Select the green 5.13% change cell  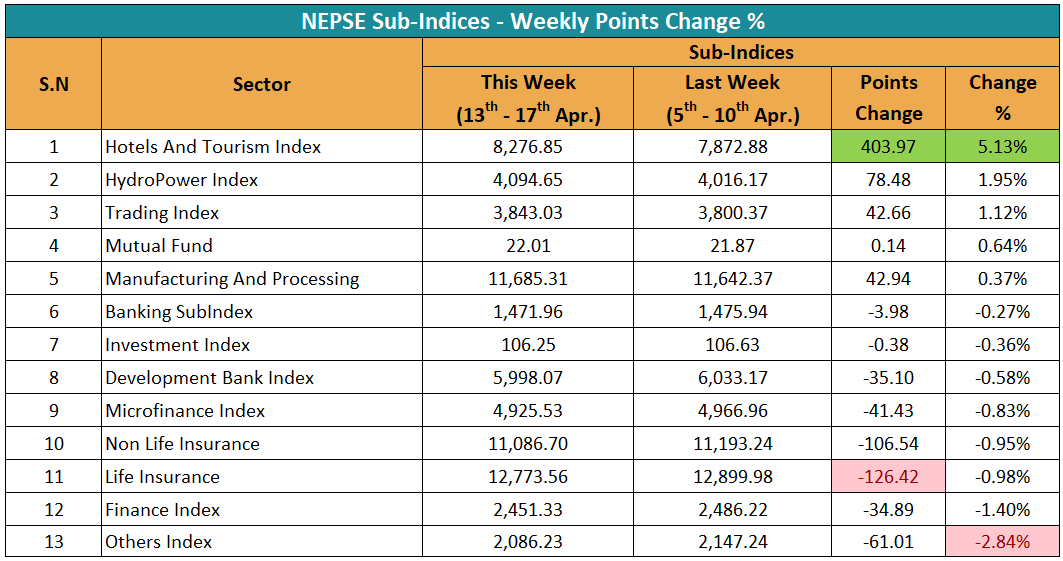[1002, 147]
